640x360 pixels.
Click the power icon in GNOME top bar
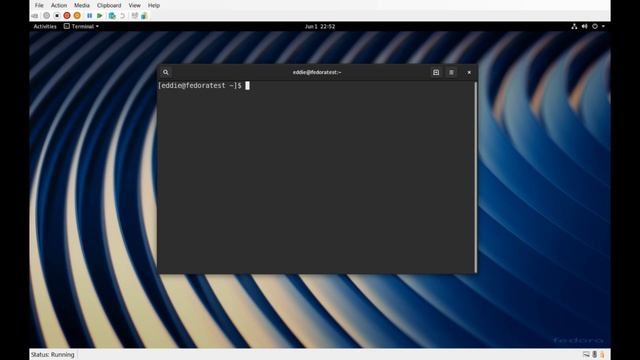(595, 26)
